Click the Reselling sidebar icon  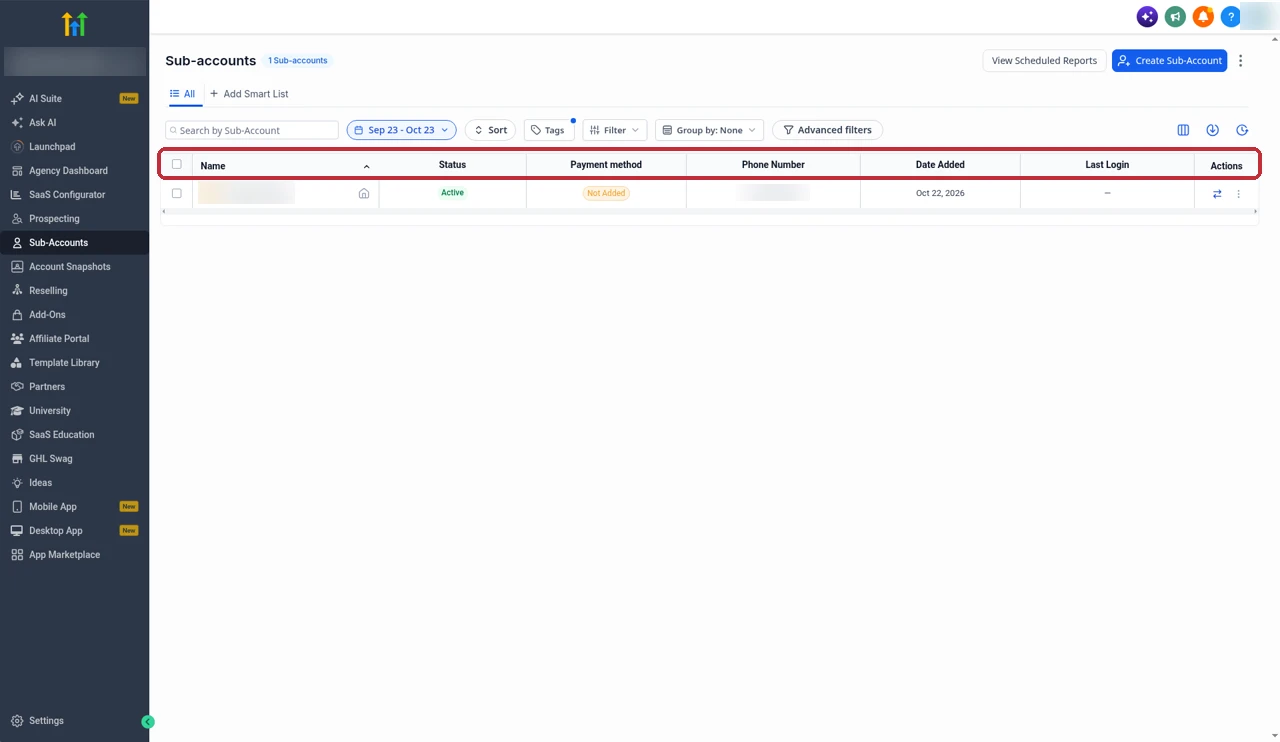[17, 291]
